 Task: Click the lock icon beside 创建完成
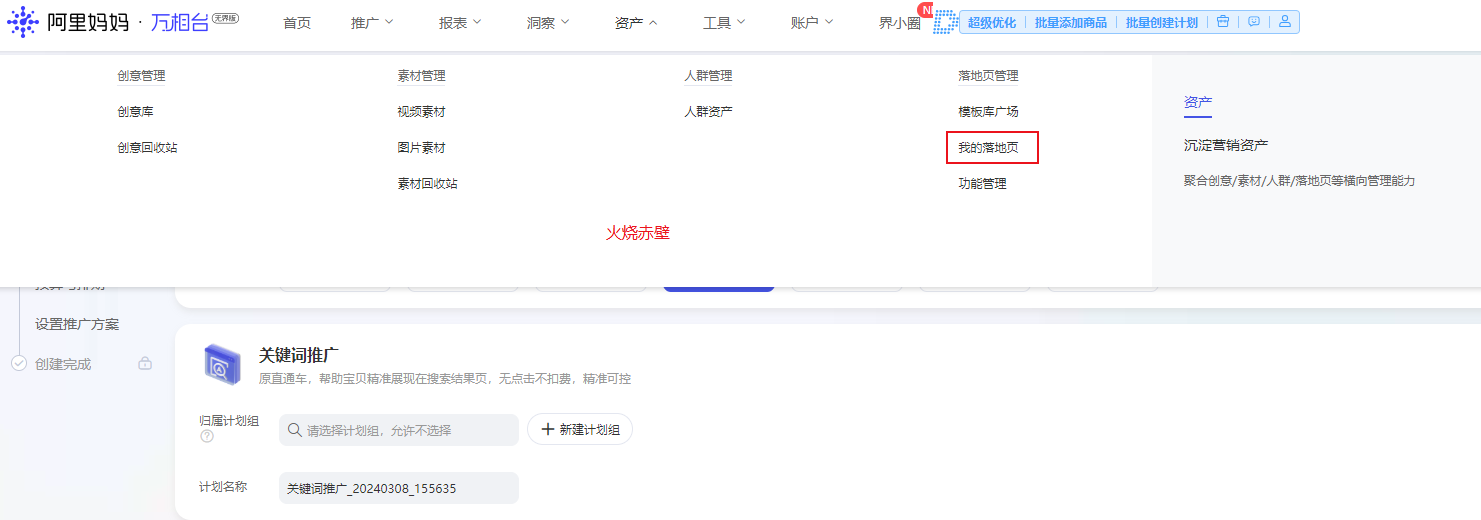pyautogui.click(x=145, y=364)
